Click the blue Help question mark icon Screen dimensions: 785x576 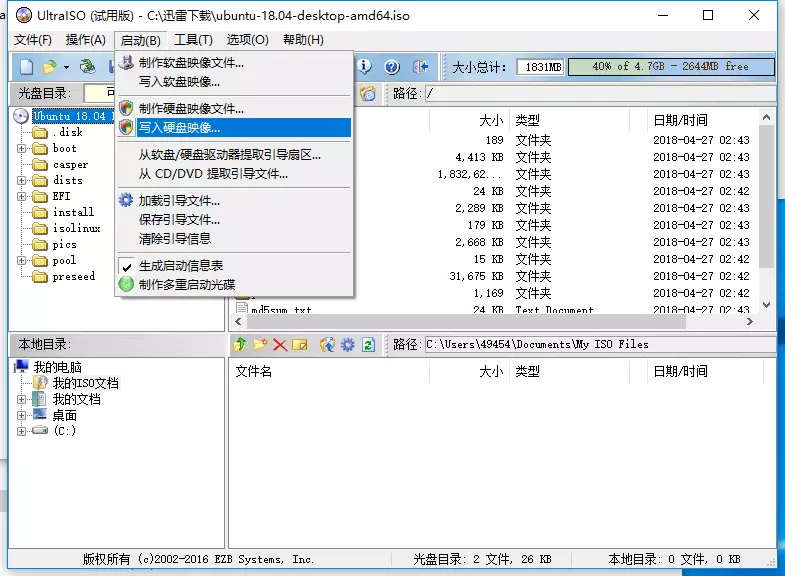pos(392,67)
